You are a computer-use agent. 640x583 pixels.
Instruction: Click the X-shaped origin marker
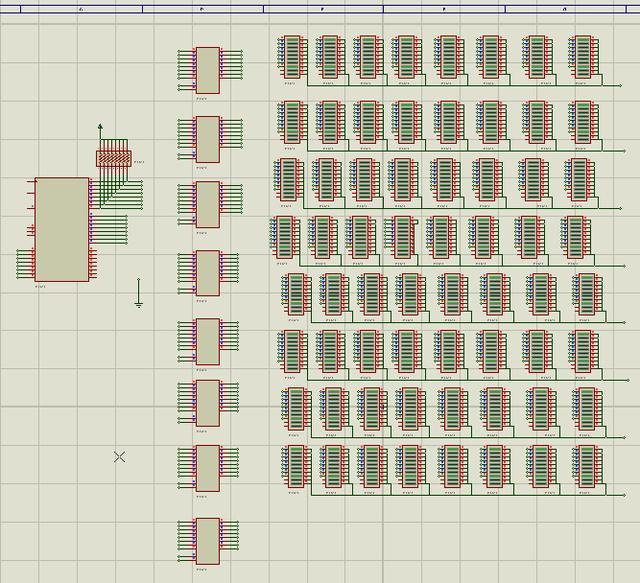point(120,457)
